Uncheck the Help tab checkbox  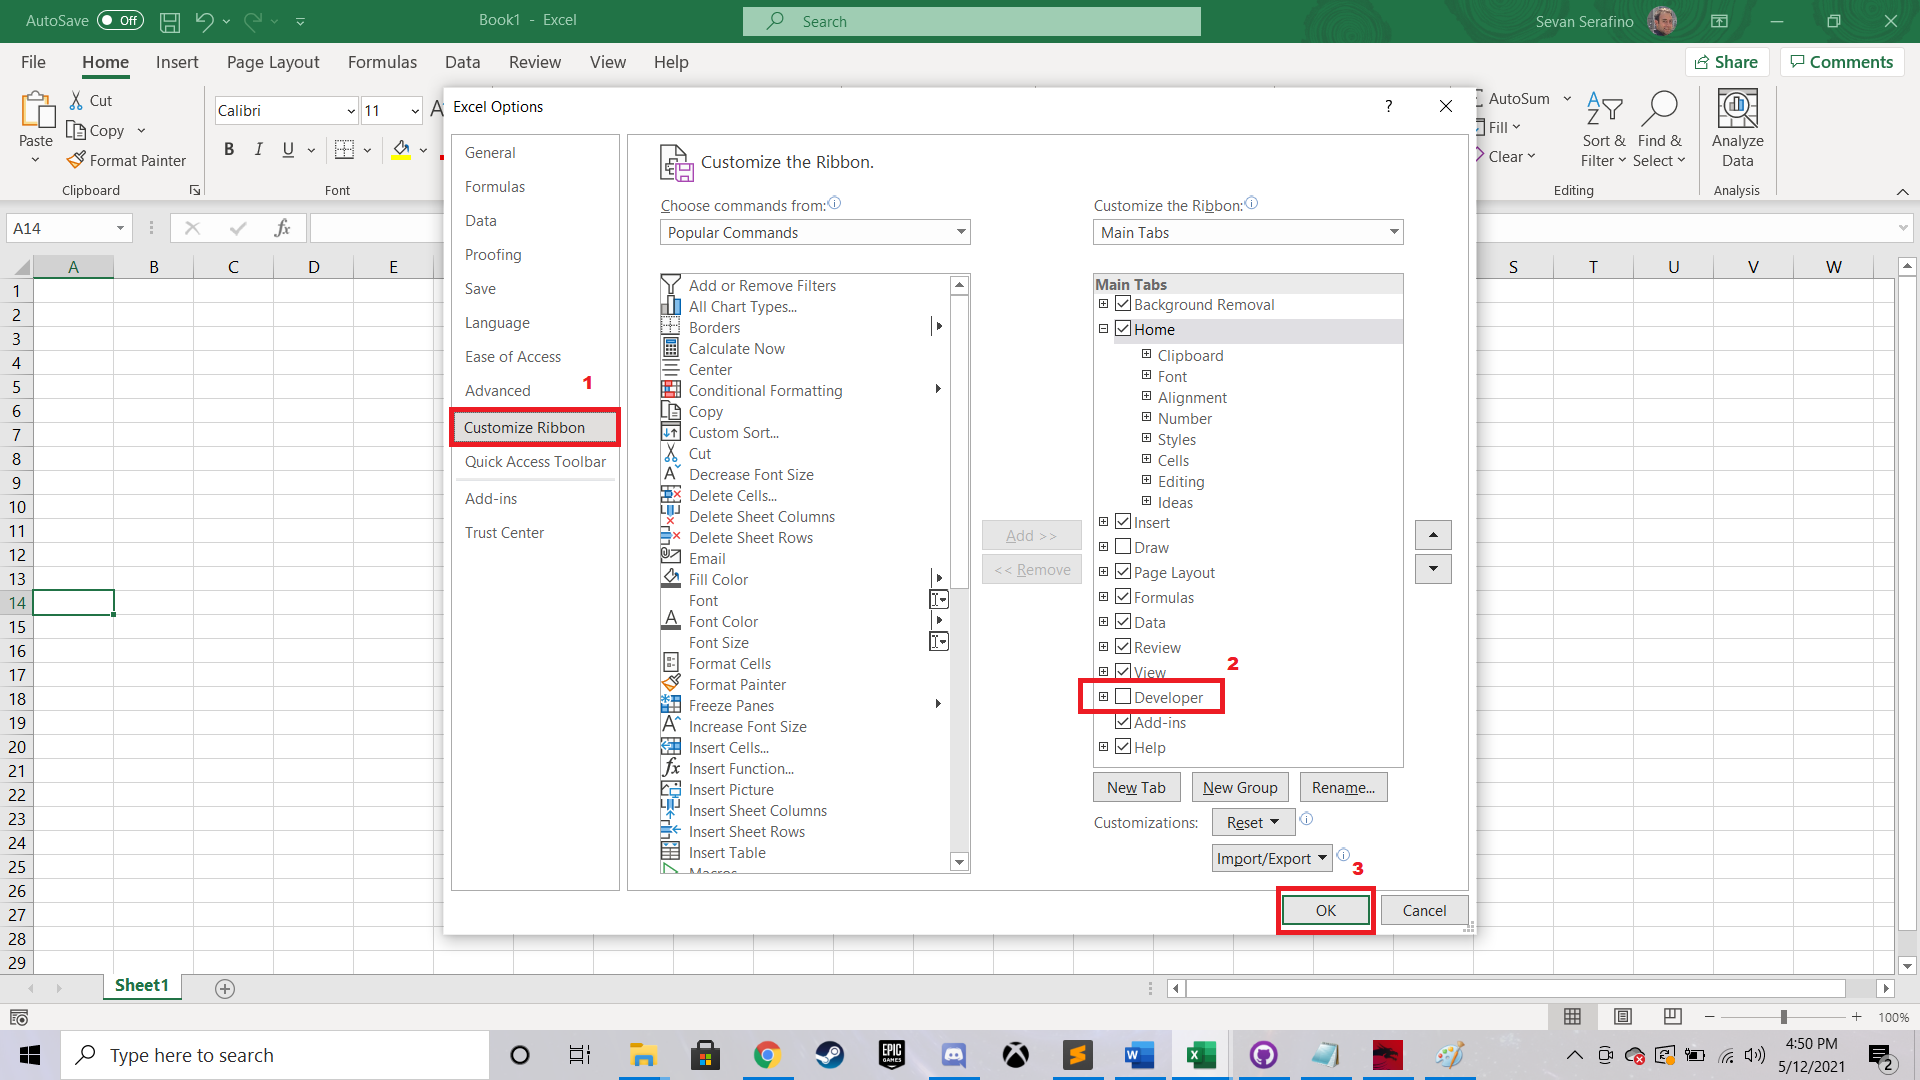coord(1123,747)
